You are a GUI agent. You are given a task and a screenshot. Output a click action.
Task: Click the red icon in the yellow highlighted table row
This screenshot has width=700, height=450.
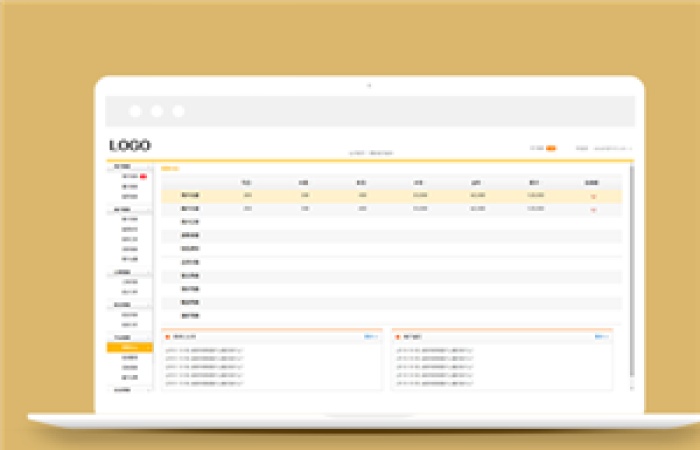[593, 196]
